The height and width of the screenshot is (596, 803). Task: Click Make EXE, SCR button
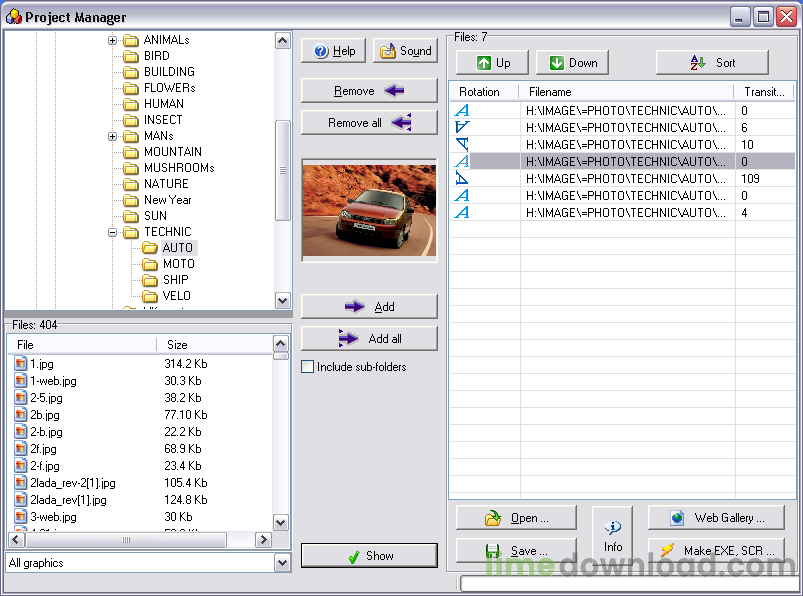point(716,551)
